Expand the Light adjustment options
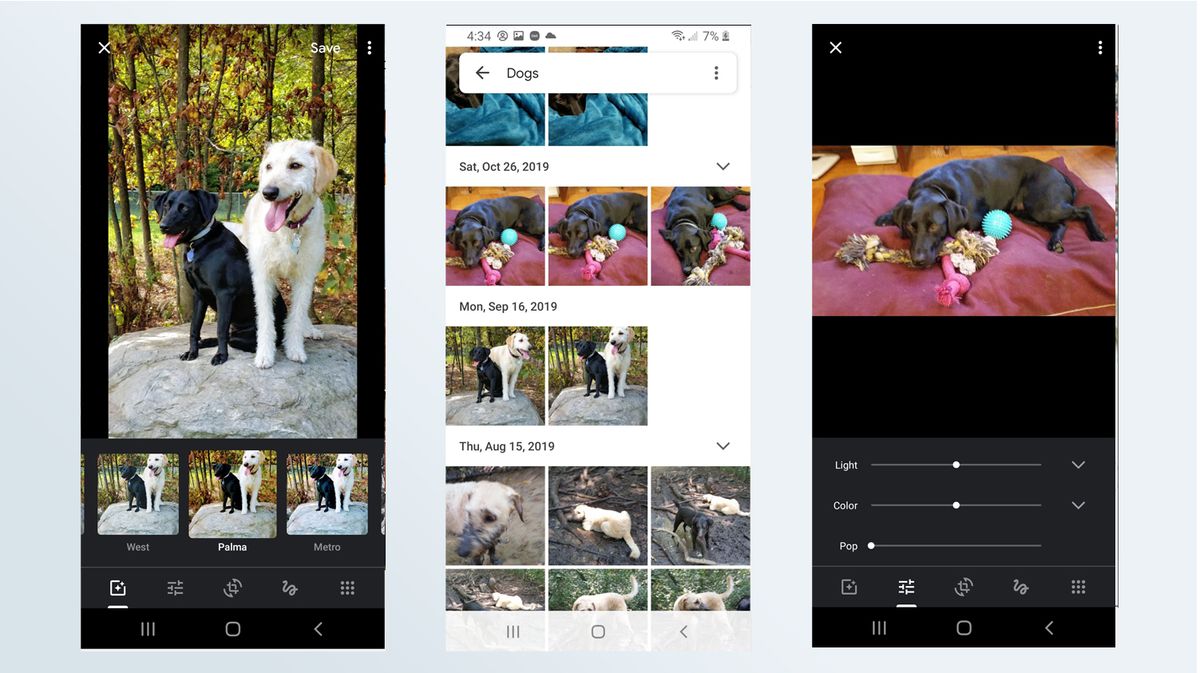The height and width of the screenshot is (673, 1200). tap(1078, 464)
